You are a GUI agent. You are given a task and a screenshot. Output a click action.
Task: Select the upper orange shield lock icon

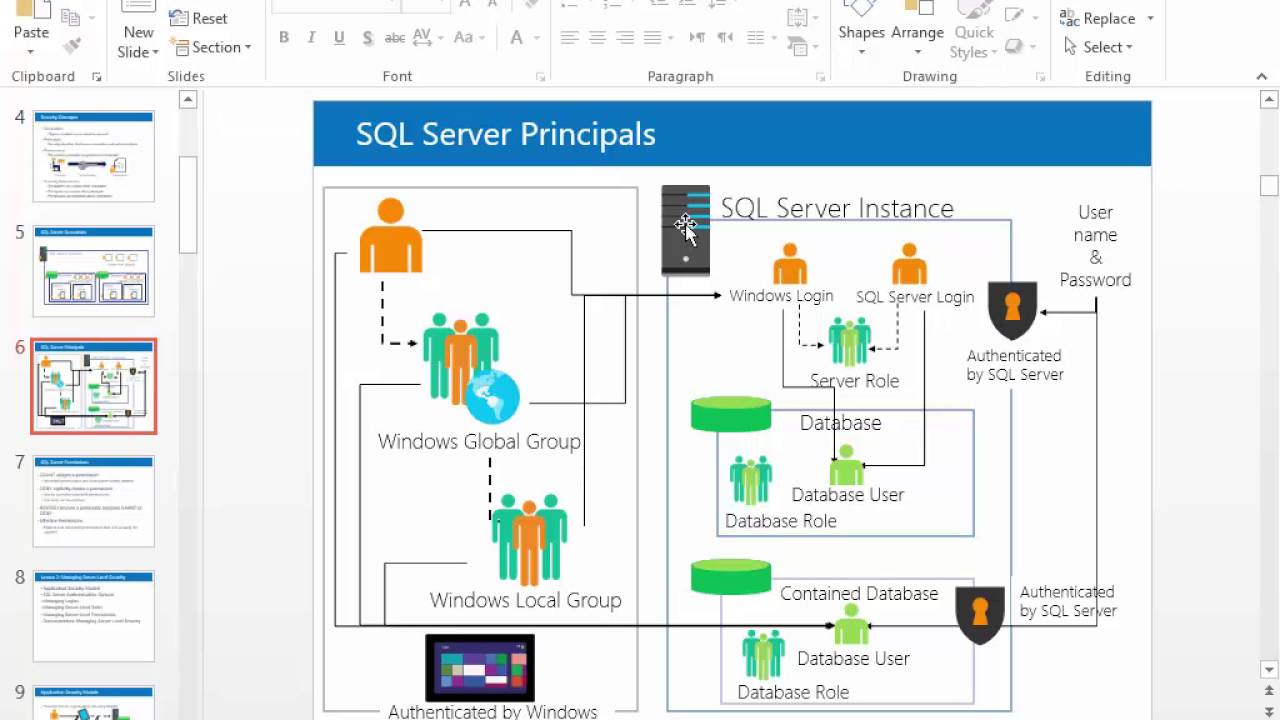(1012, 310)
